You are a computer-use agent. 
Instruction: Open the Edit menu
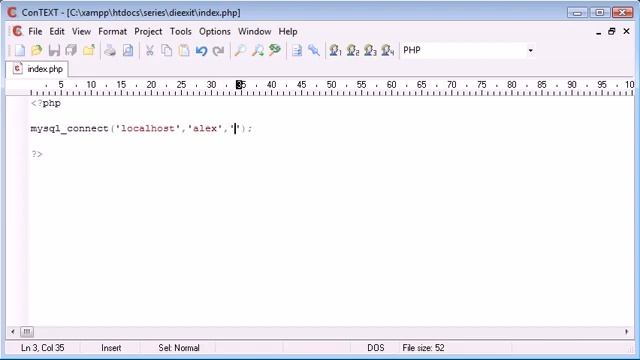tap(57, 31)
